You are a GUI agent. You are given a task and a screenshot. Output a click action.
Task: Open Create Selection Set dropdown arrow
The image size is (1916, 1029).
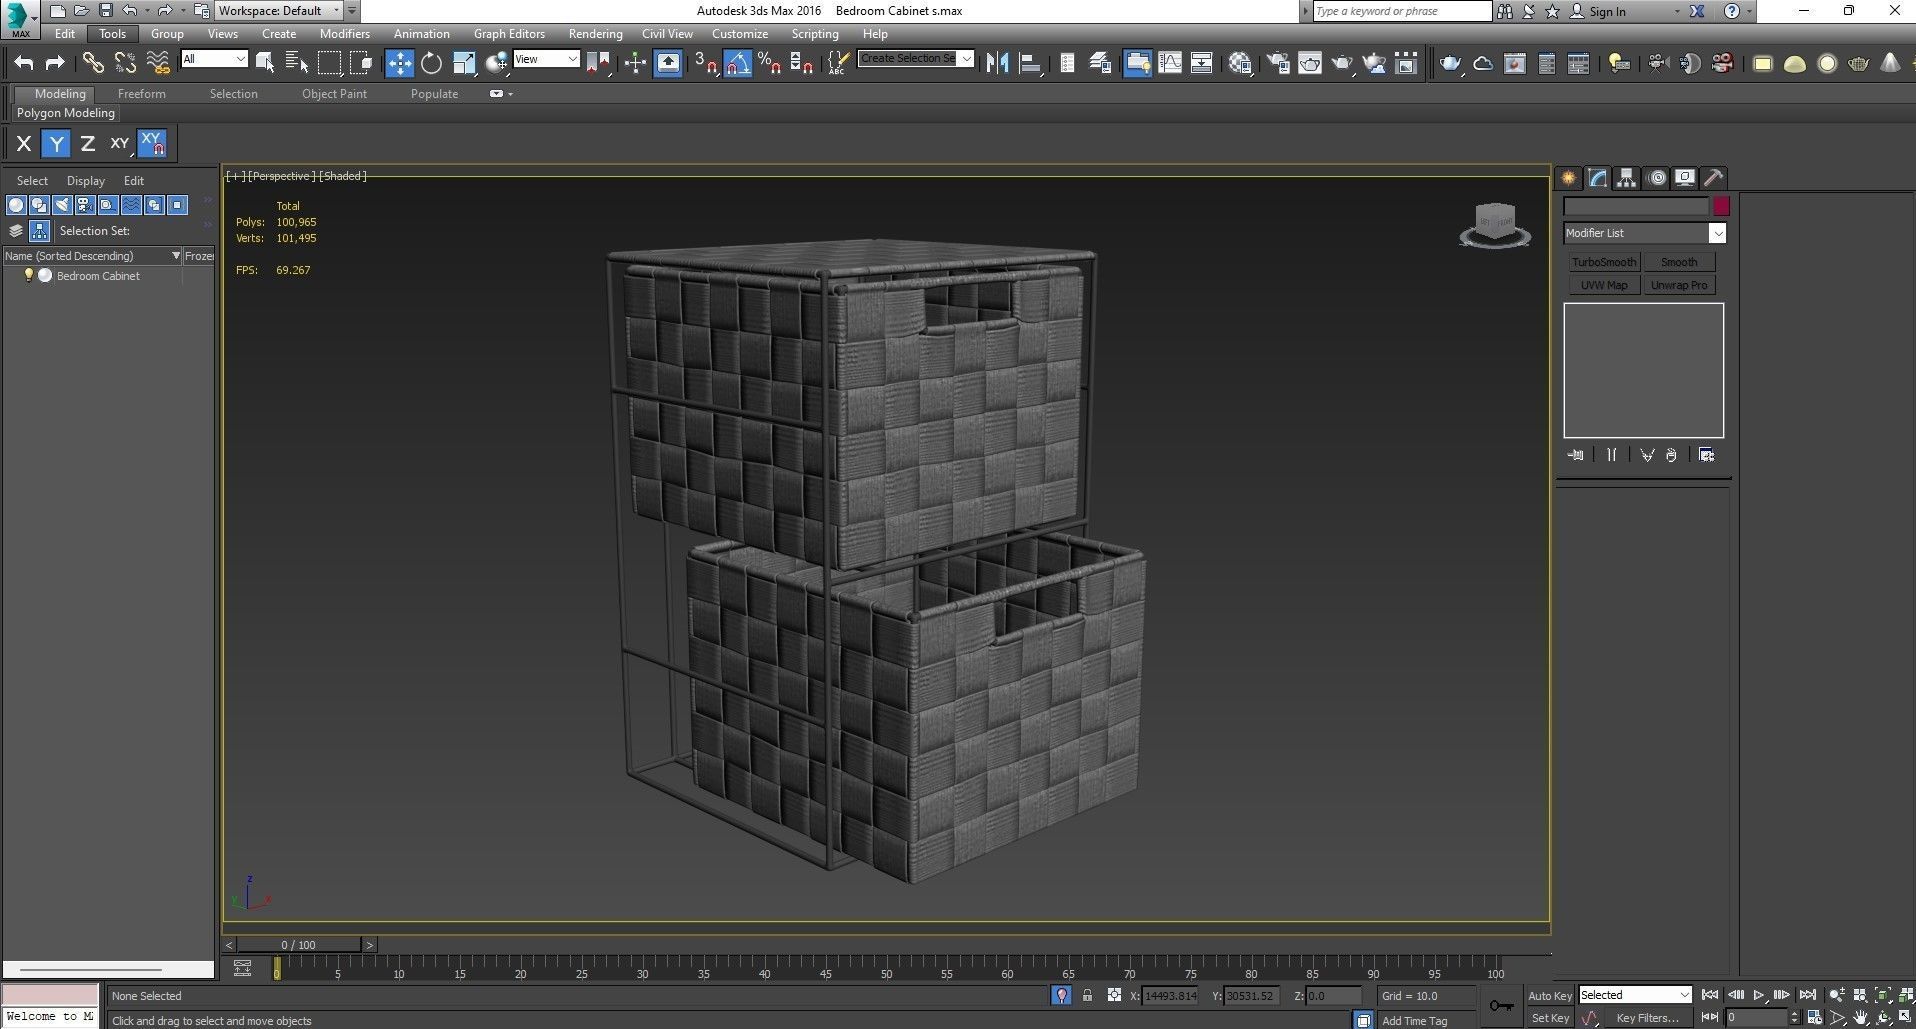coord(966,59)
